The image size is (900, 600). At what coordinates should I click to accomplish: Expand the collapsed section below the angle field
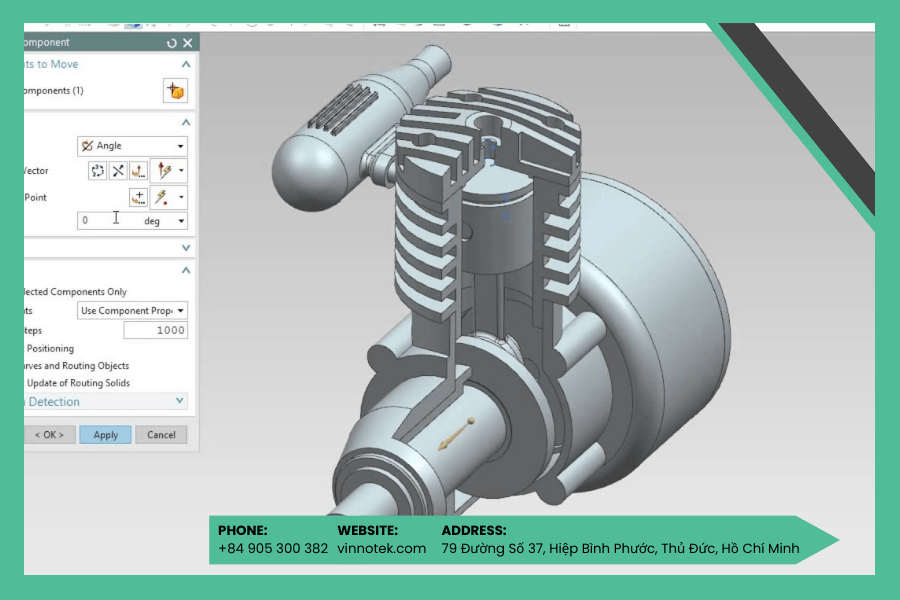186,248
